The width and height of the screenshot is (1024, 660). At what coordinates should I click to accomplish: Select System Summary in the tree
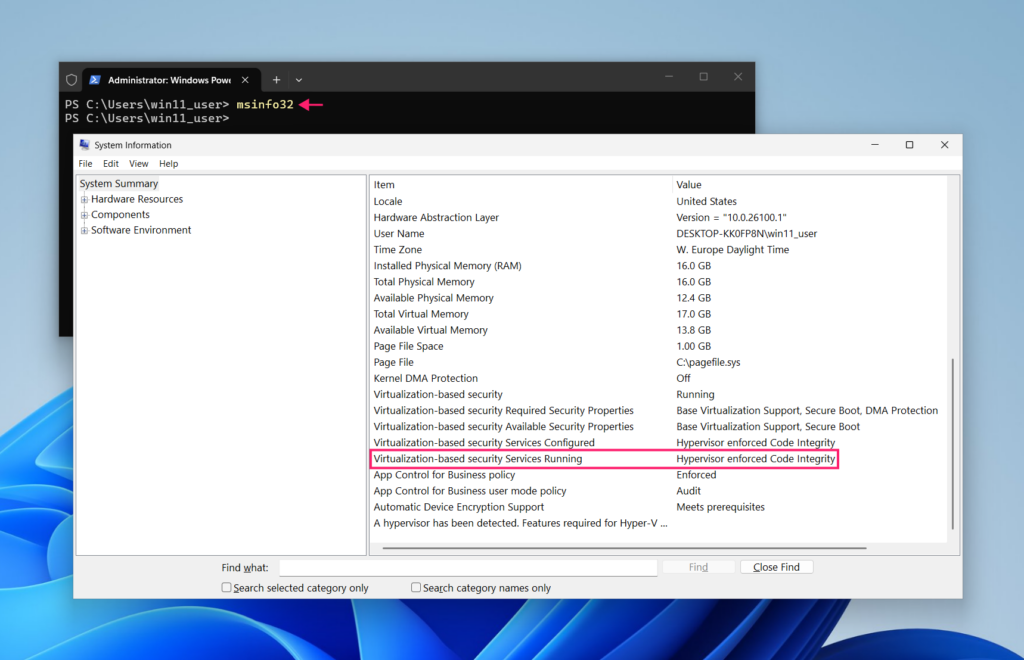tap(119, 183)
